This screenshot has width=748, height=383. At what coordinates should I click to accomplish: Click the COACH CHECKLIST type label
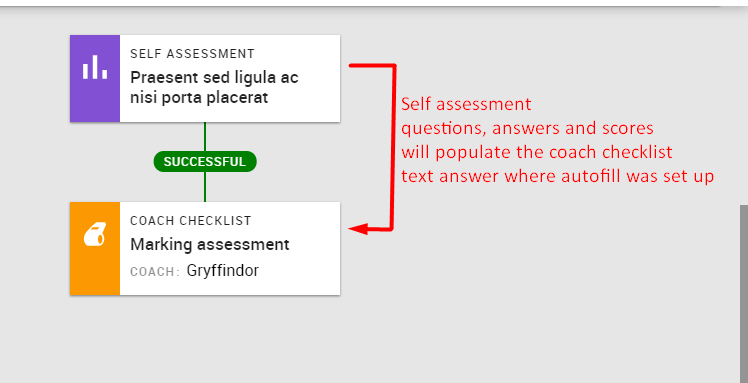click(x=191, y=221)
